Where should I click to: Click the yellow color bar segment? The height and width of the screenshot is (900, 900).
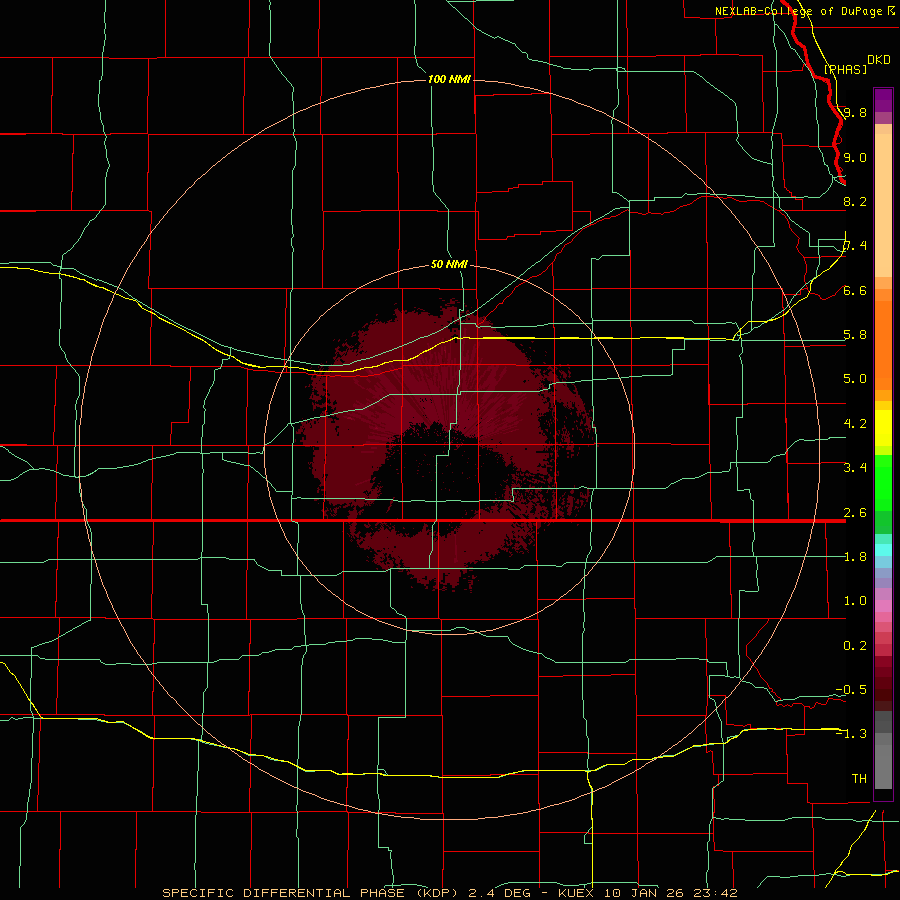(x=883, y=428)
